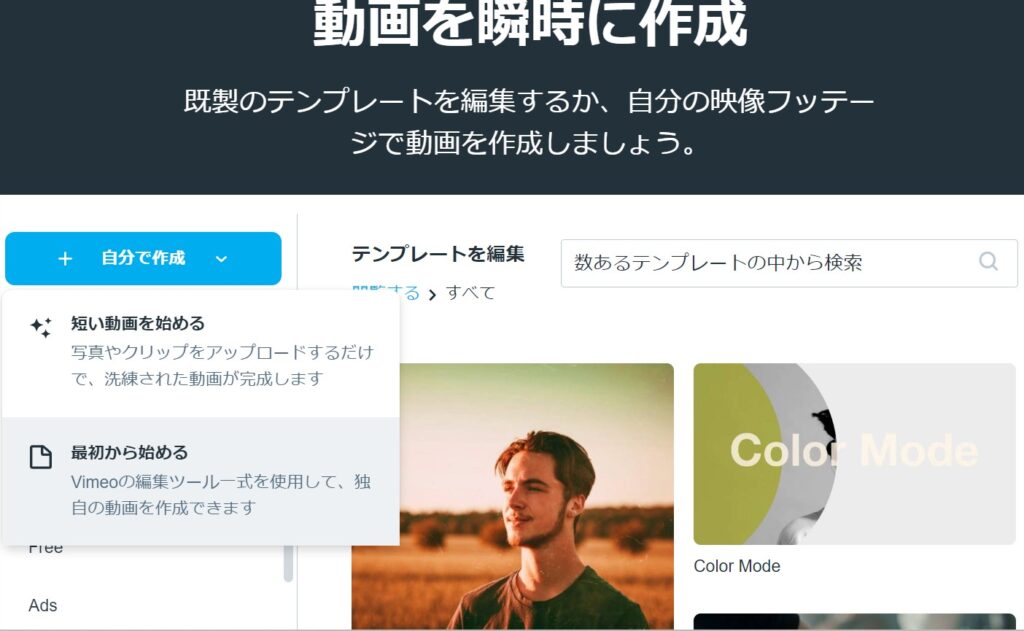Screen dimensions: 1024x631
Task: Select 短い動画を始める menu option
Action: tap(200, 352)
